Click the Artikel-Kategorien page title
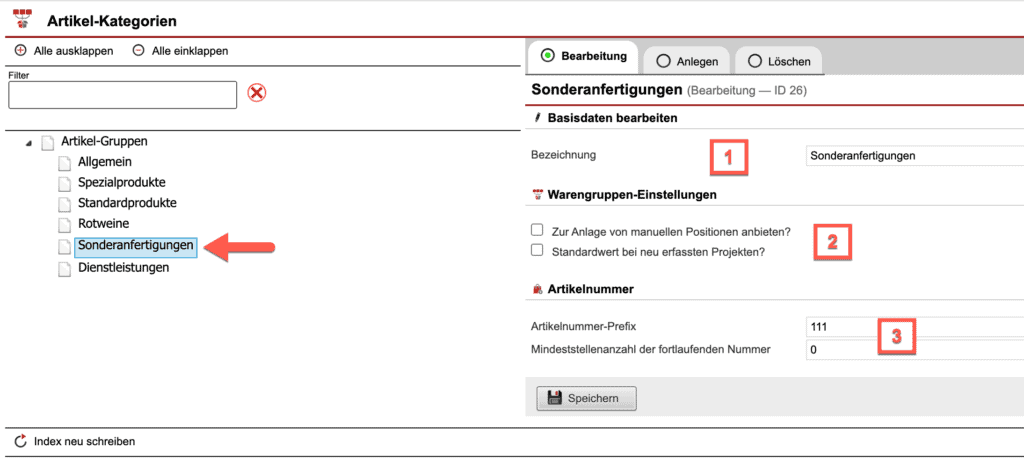 (x=112, y=21)
